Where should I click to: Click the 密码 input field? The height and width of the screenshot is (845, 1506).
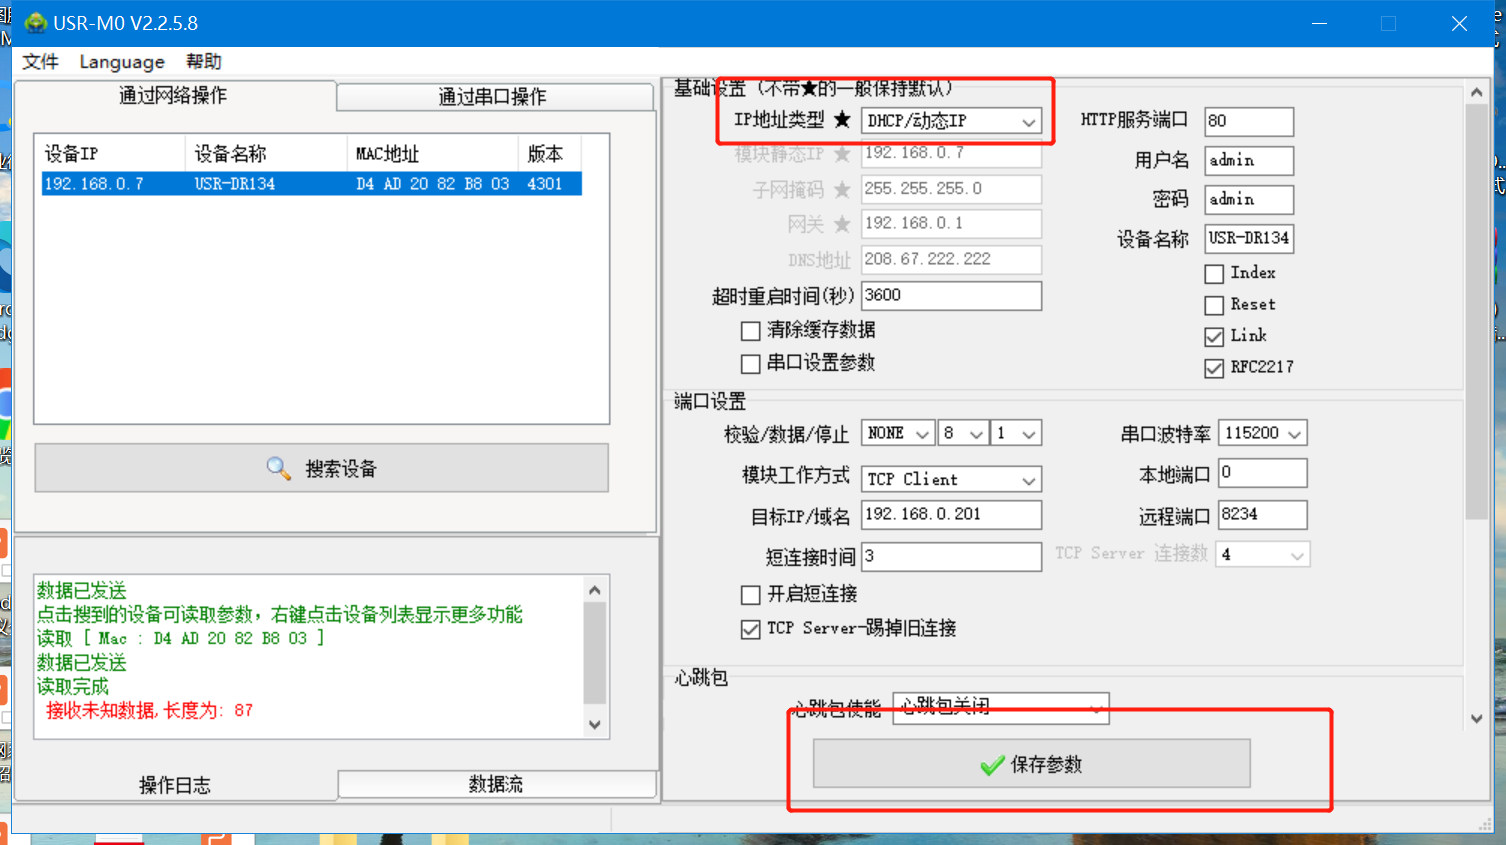click(1249, 199)
